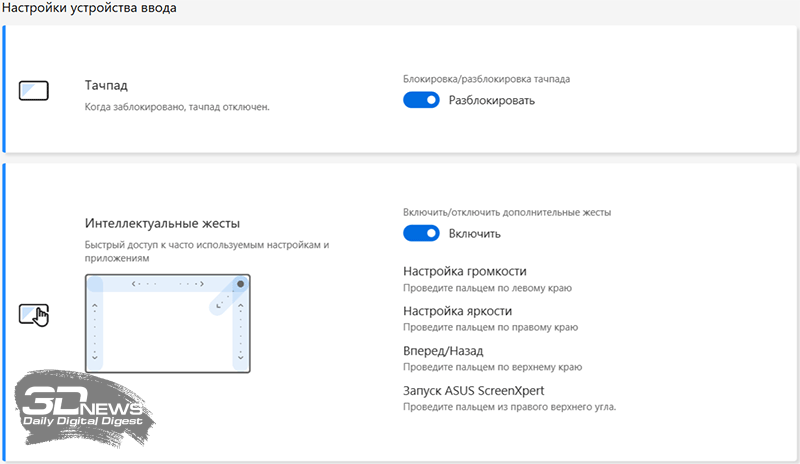Click the right edge strip in touchpad illustration
Screen dimensions: 800x464
click(x=238, y=330)
